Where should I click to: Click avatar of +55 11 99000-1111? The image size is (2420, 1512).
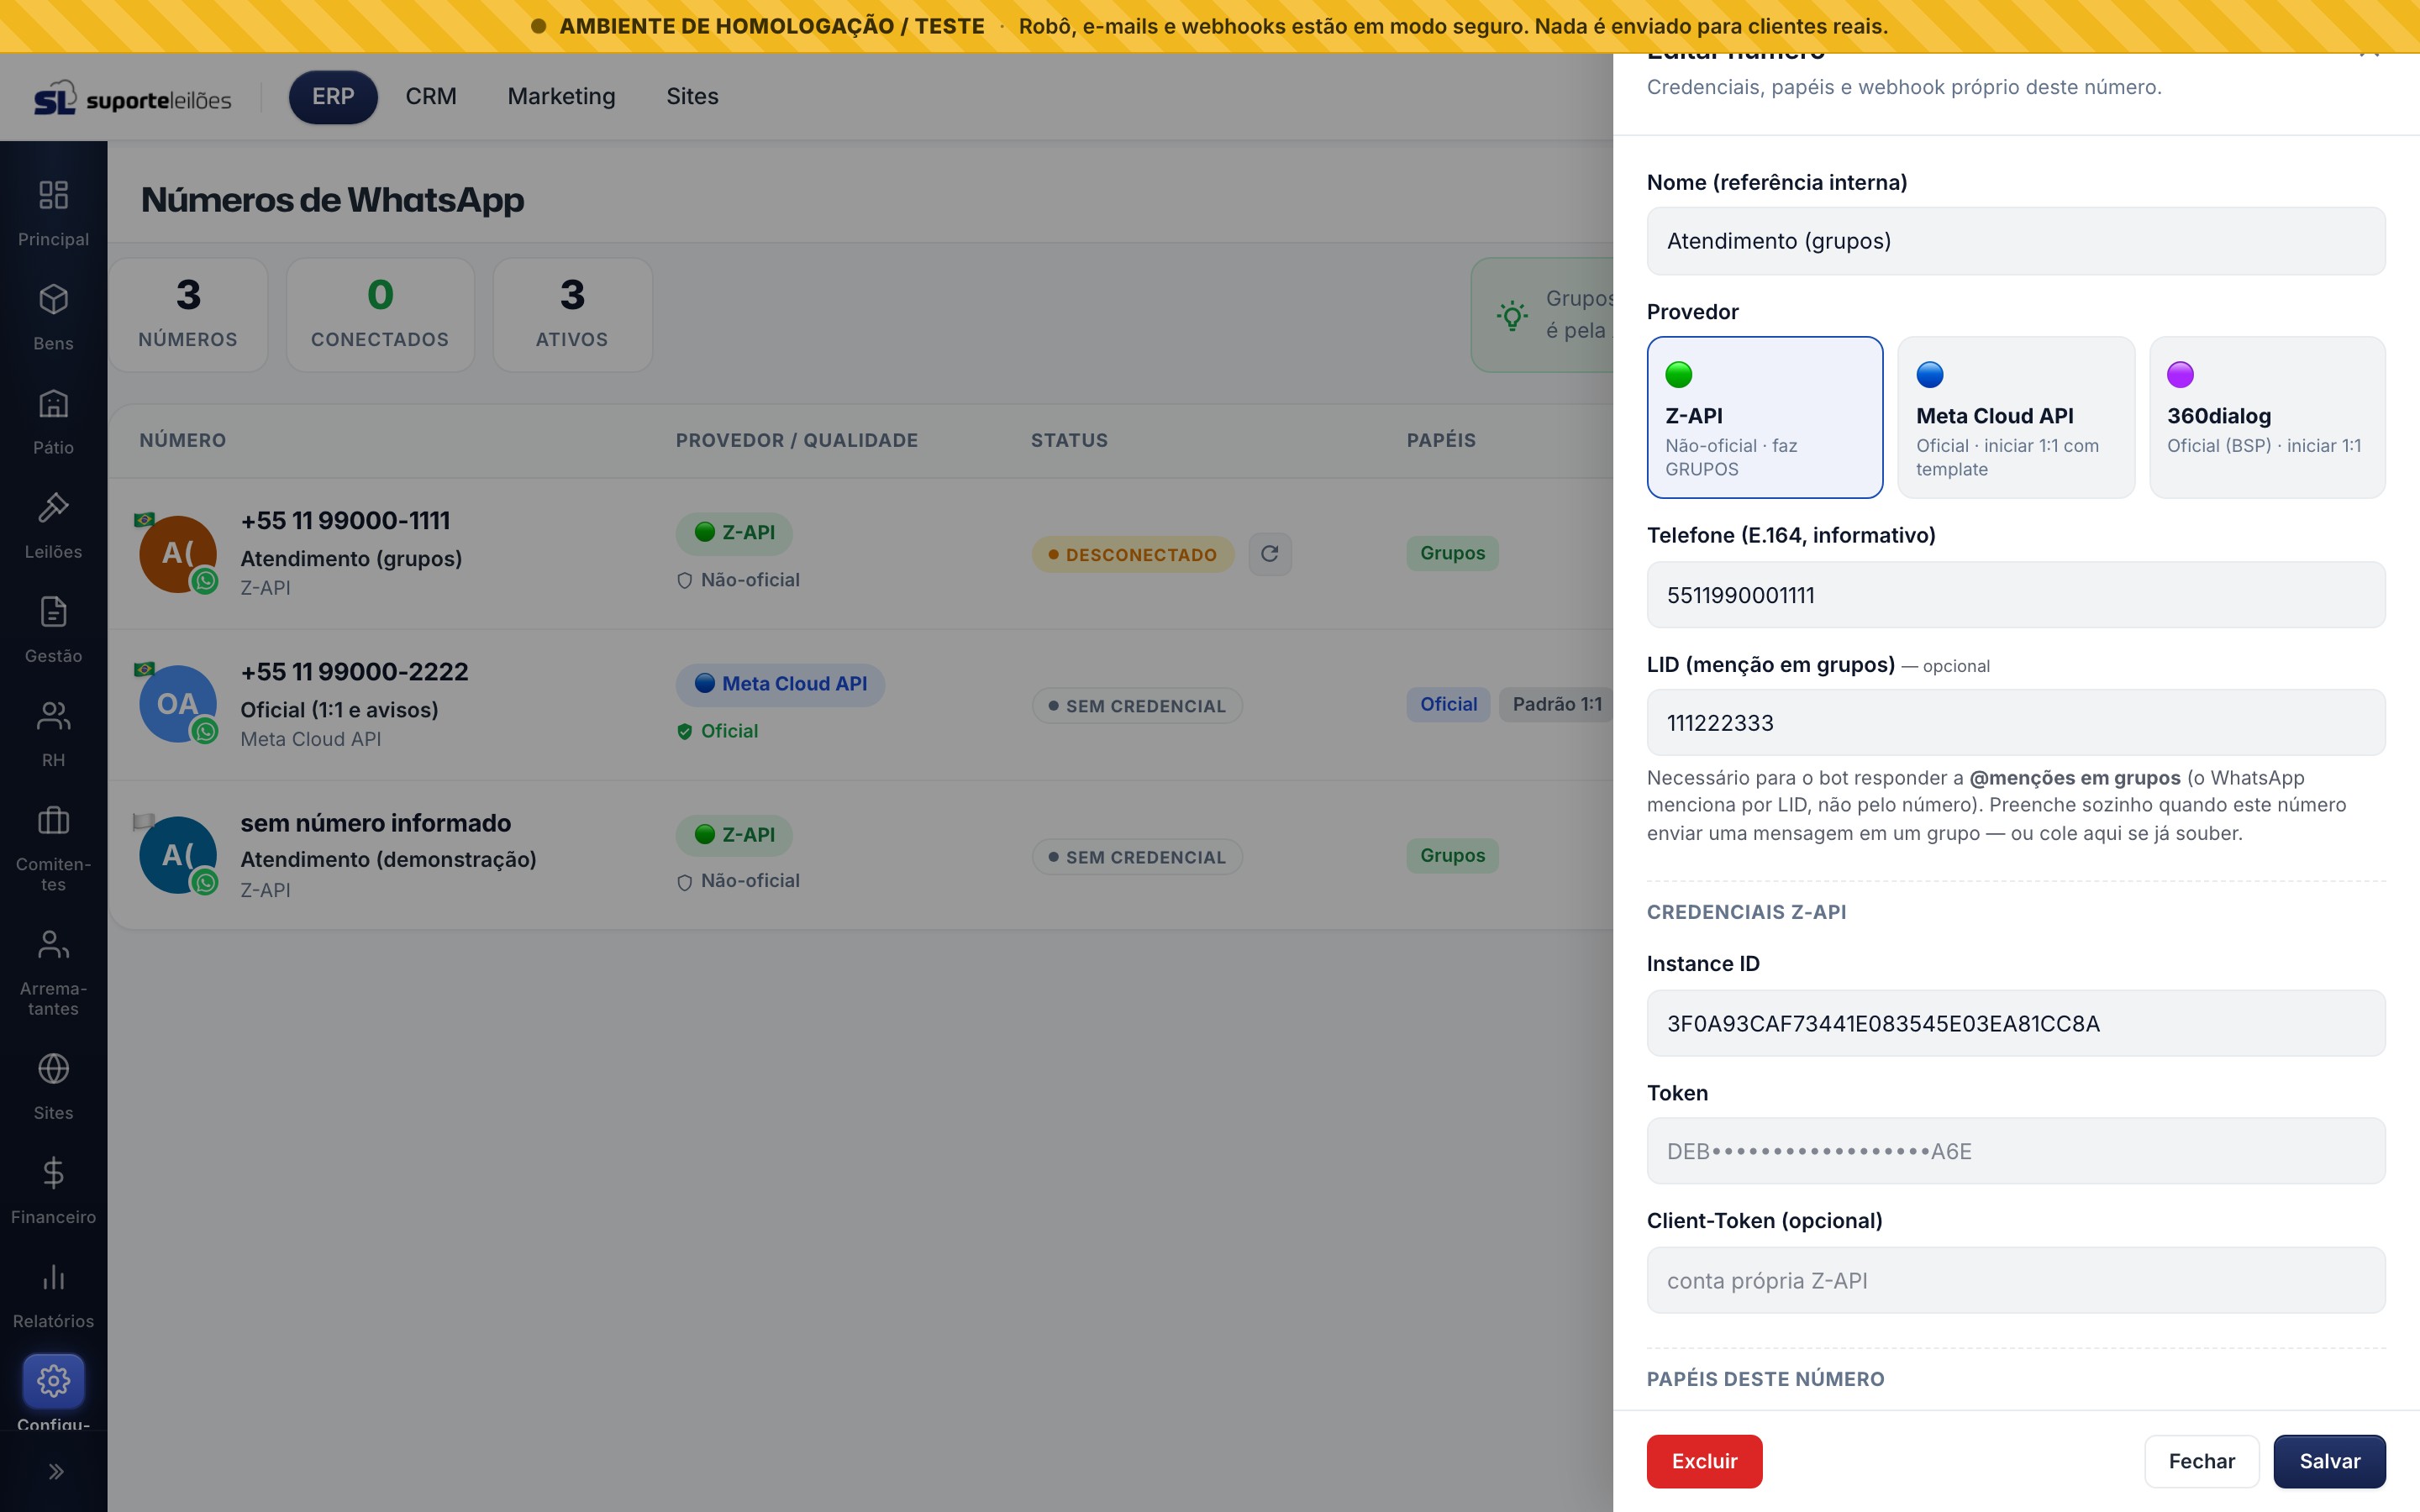[x=178, y=554]
